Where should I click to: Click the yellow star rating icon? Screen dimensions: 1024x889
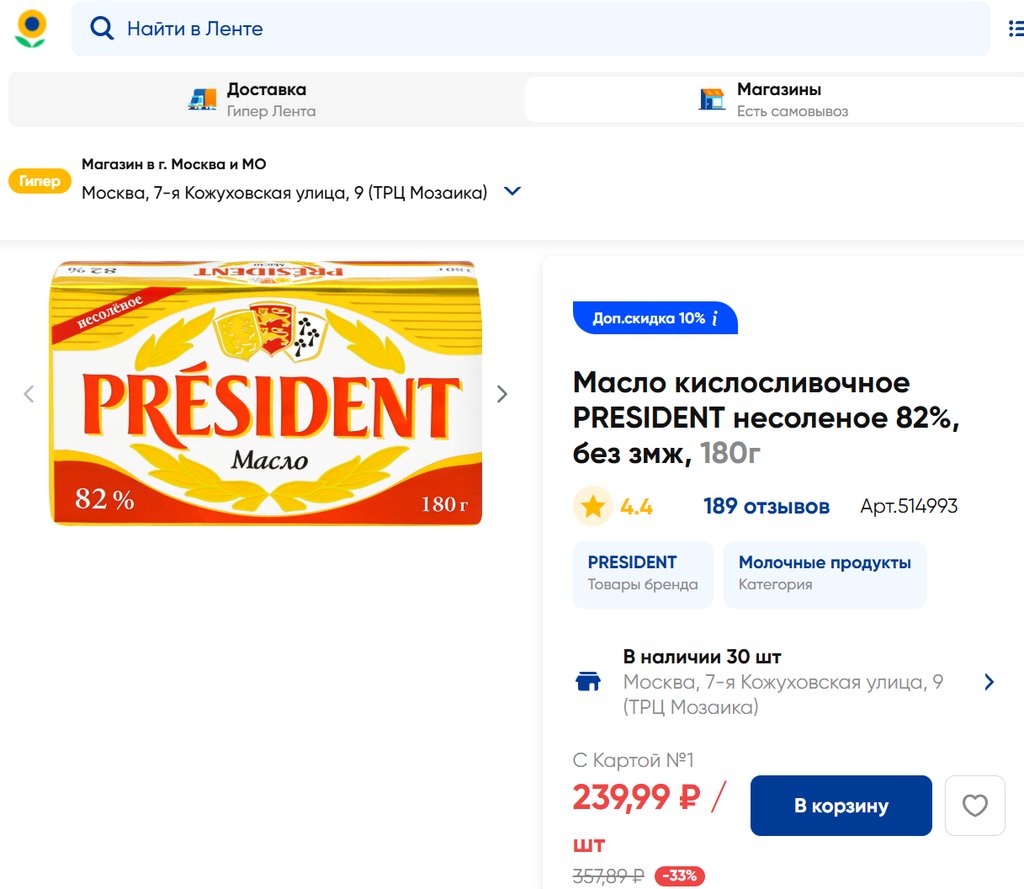593,506
